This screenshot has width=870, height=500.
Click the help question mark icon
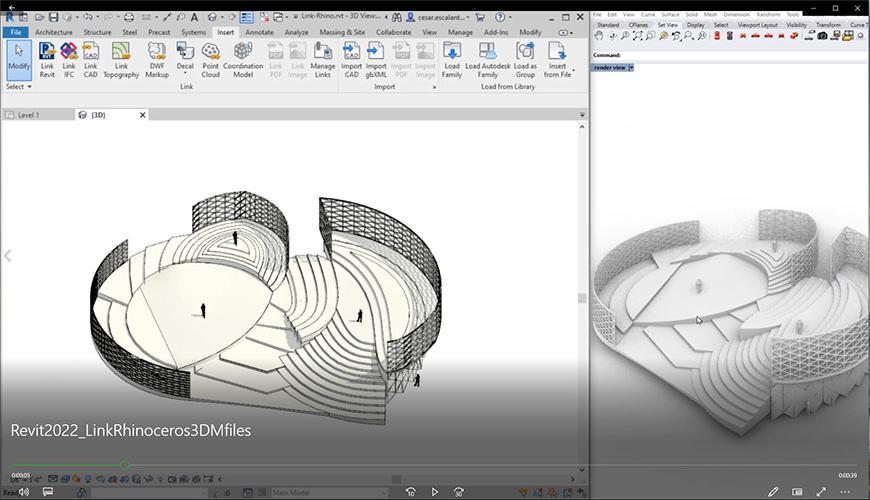pyautogui.click(x=500, y=17)
